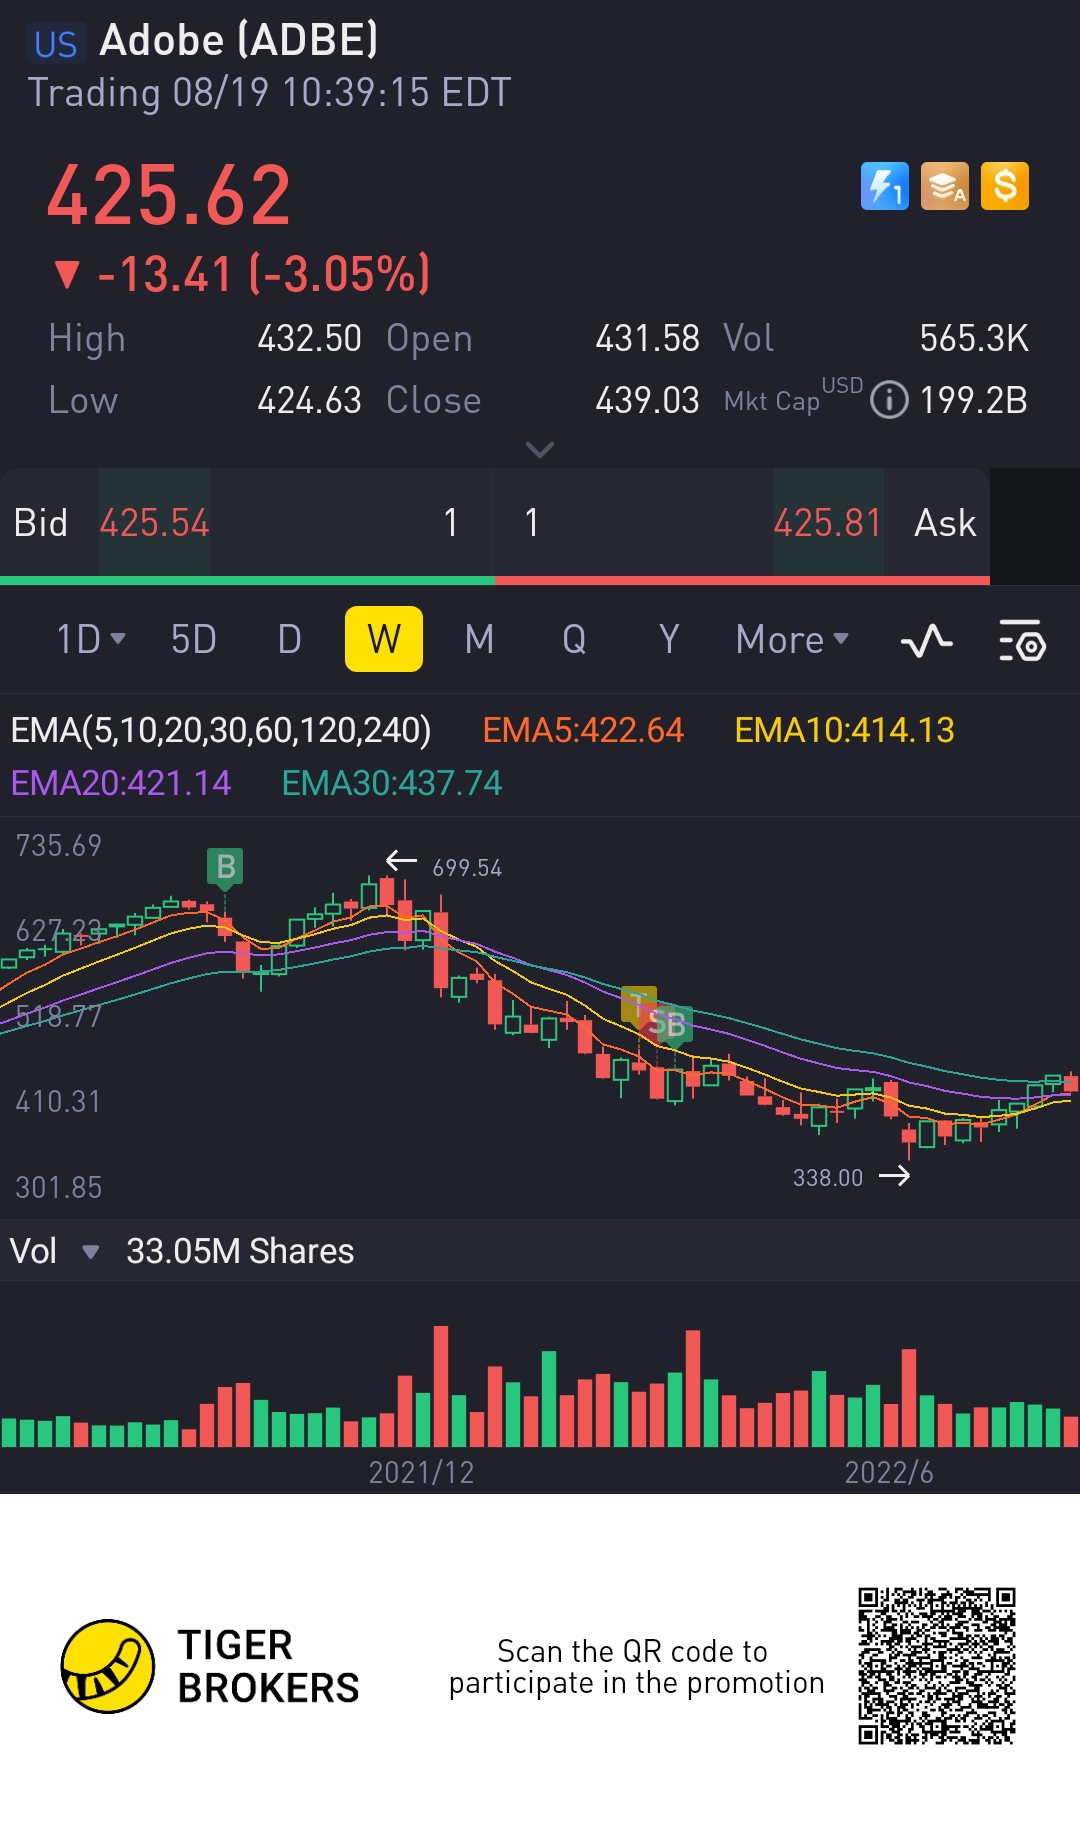Select the W weekly chart tab
Screen dimensions: 1080x1839
point(384,639)
